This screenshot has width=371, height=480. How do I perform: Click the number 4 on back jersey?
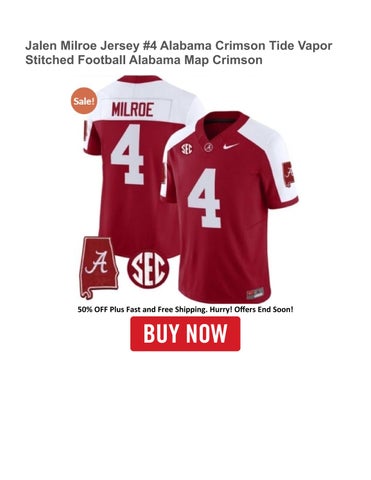(128, 154)
